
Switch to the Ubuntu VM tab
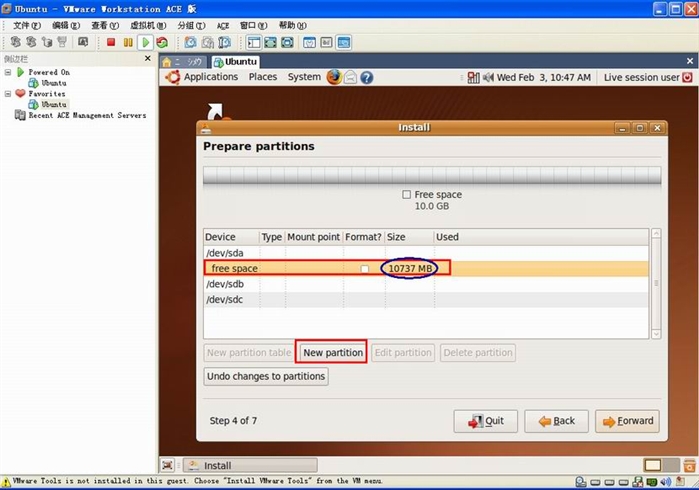235,62
